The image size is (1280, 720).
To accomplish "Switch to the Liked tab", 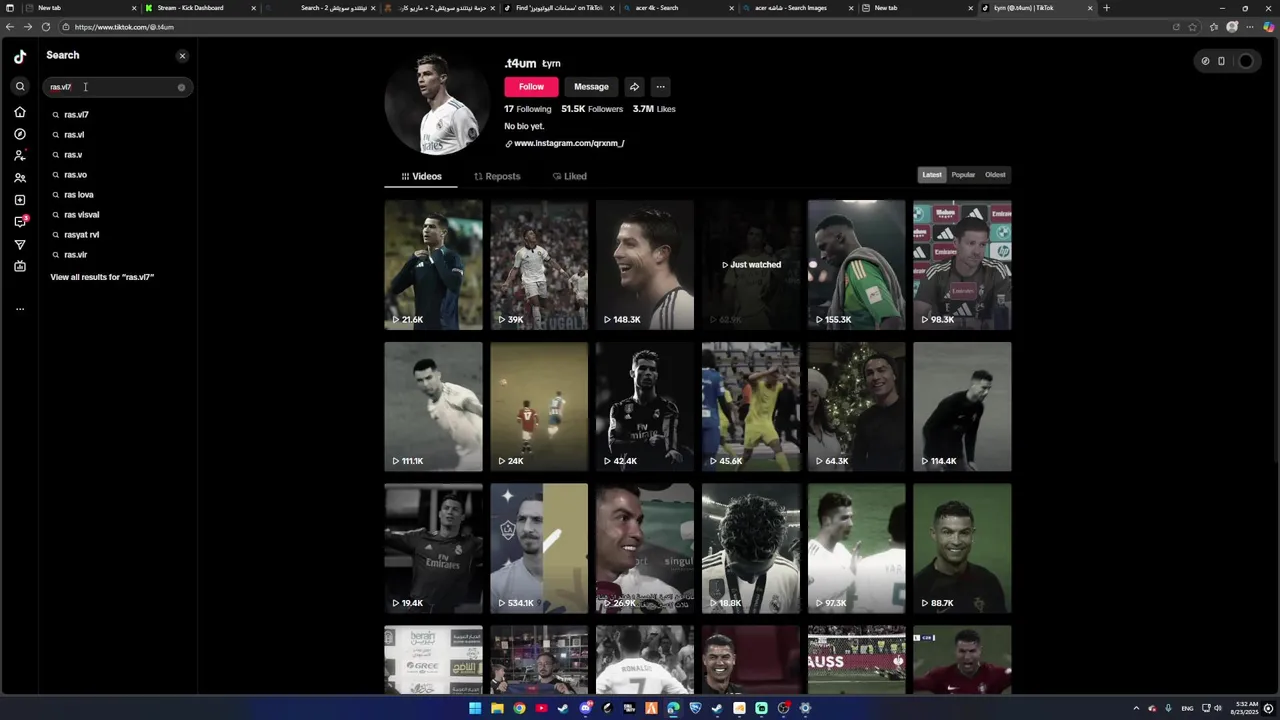I will coord(570,176).
